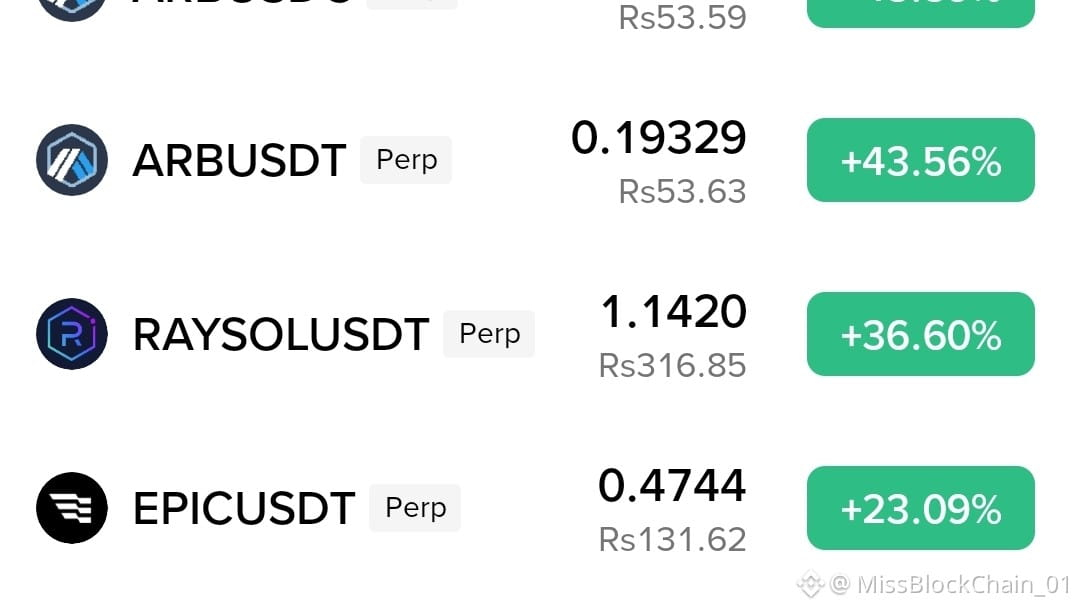Tap the Perp tag next to EPICUSDT
This screenshot has height=609, width=1080.
[x=415, y=508]
